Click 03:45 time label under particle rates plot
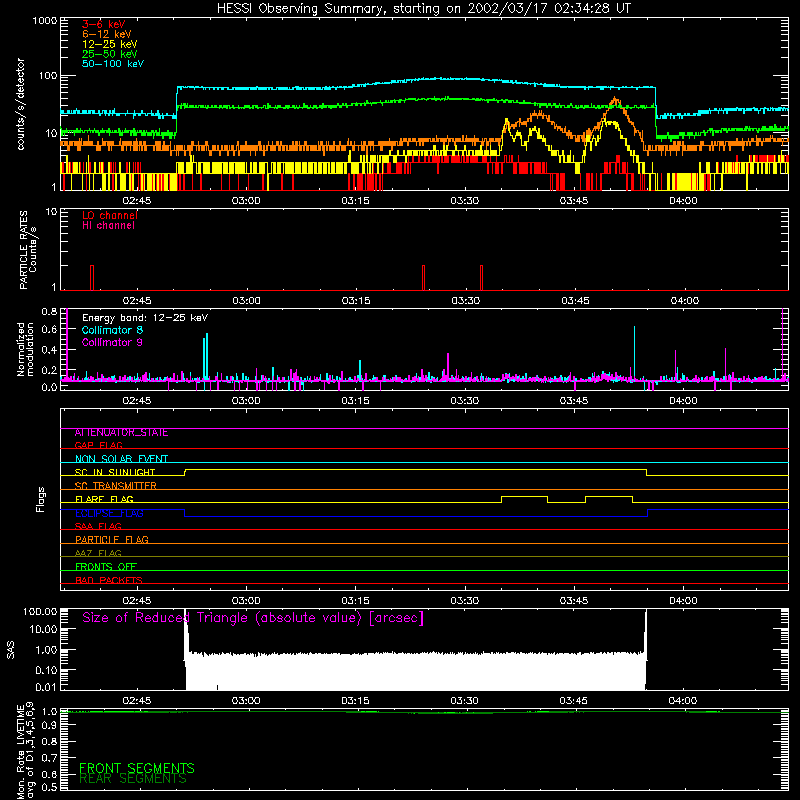Screen dimensions: 800x800 coord(575,301)
